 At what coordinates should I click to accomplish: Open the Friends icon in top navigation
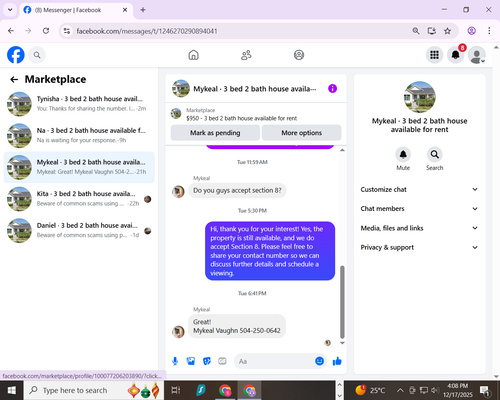pos(246,55)
